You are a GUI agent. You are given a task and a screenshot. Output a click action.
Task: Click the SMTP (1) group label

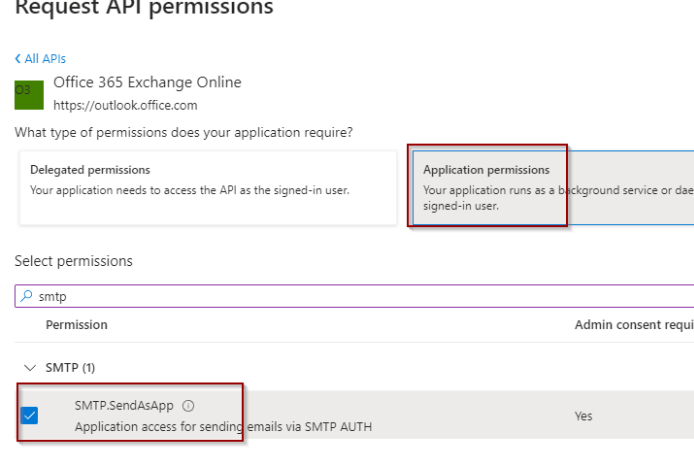tap(70, 368)
